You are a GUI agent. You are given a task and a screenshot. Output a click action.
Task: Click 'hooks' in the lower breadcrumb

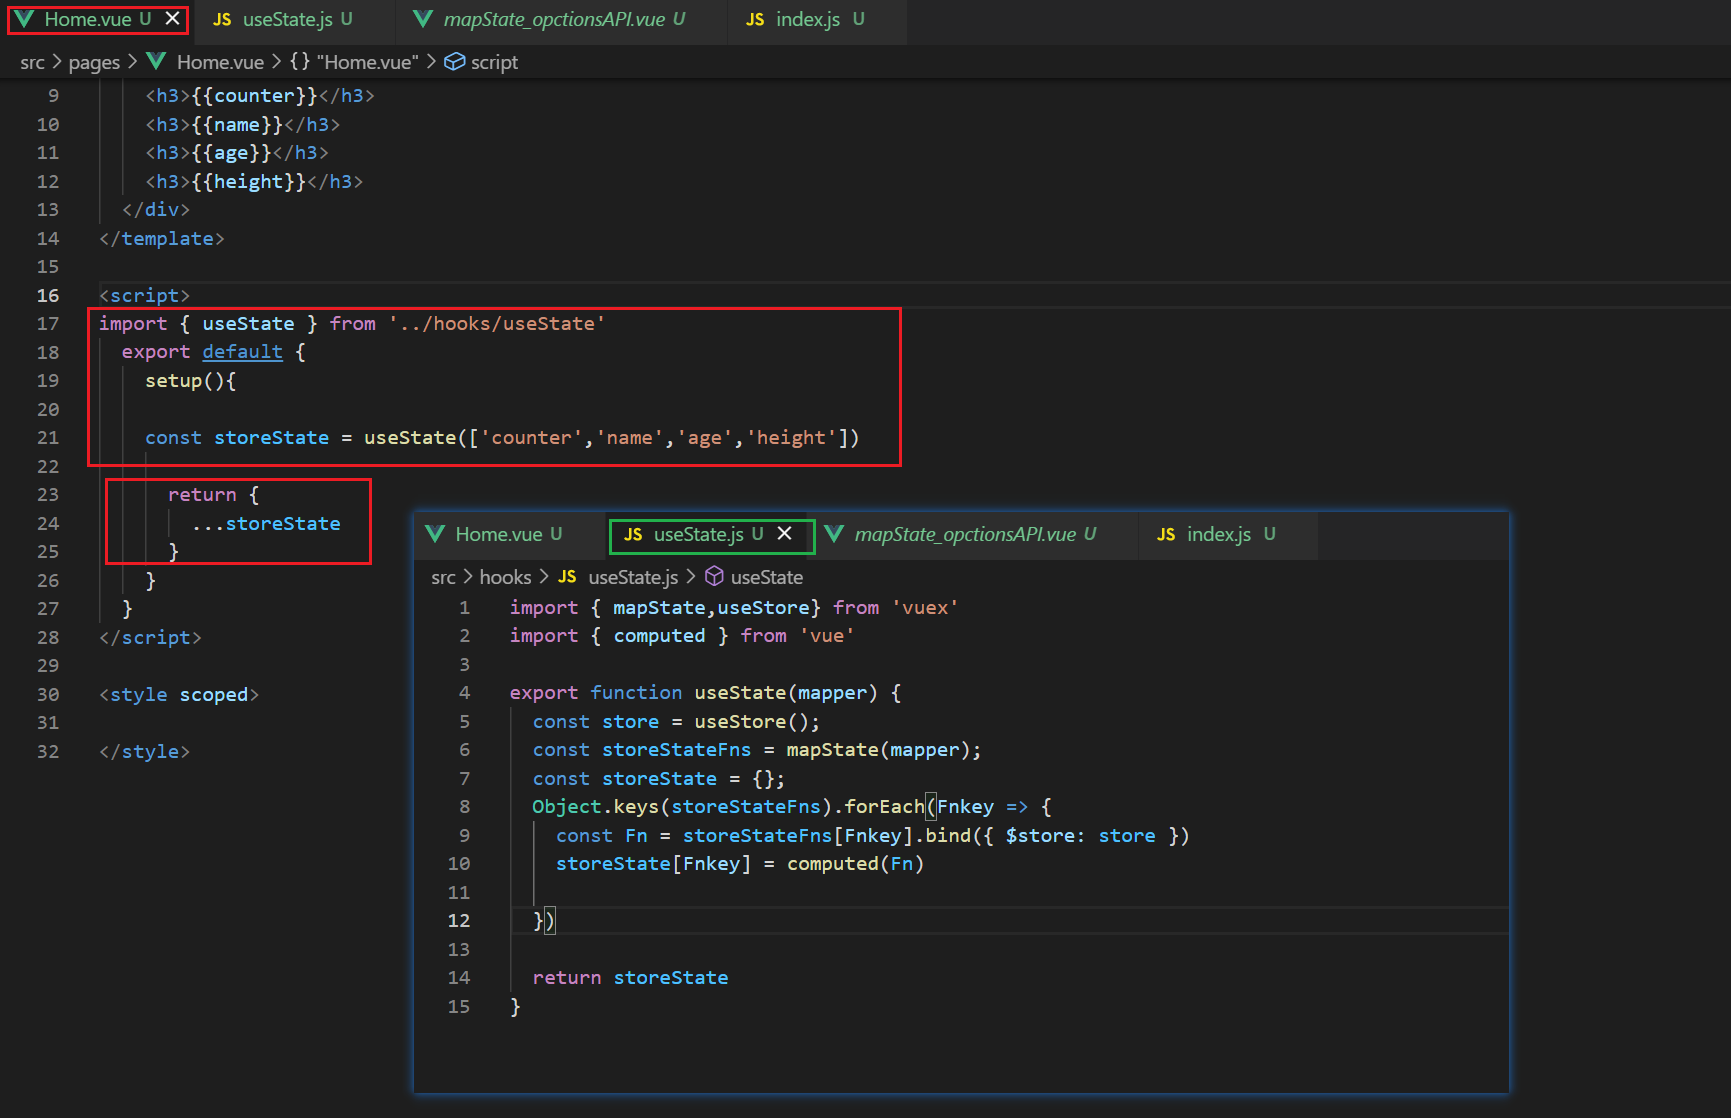[505, 577]
